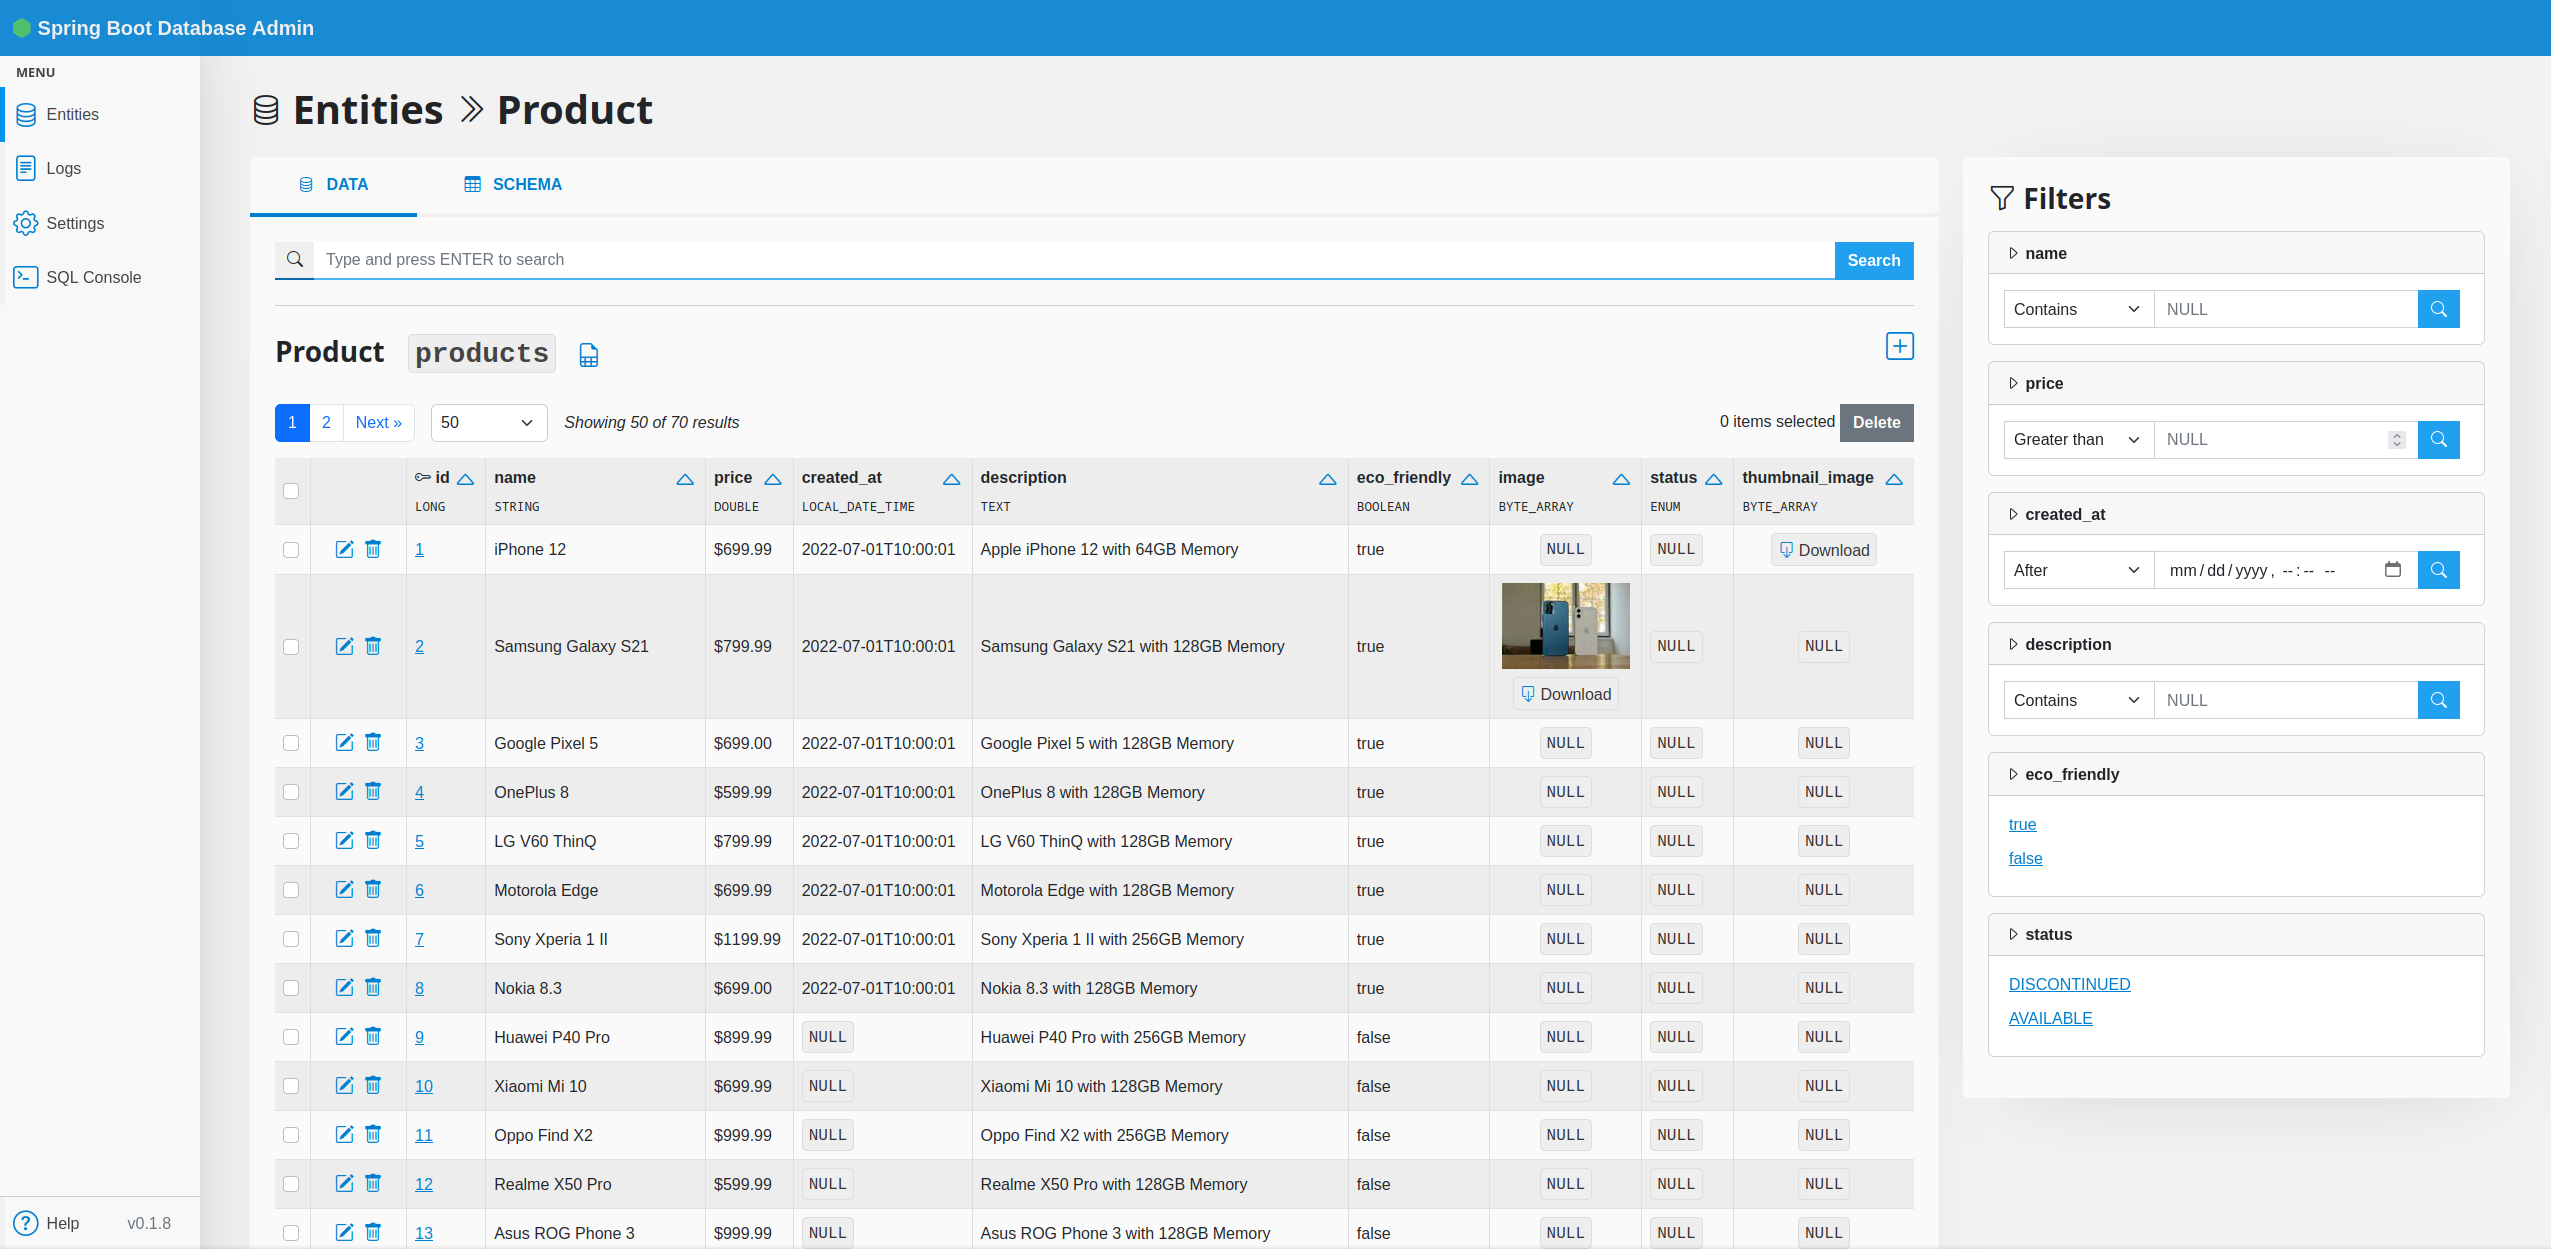
Task: Click the add new product plus icon
Action: pyautogui.click(x=1899, y=346)
